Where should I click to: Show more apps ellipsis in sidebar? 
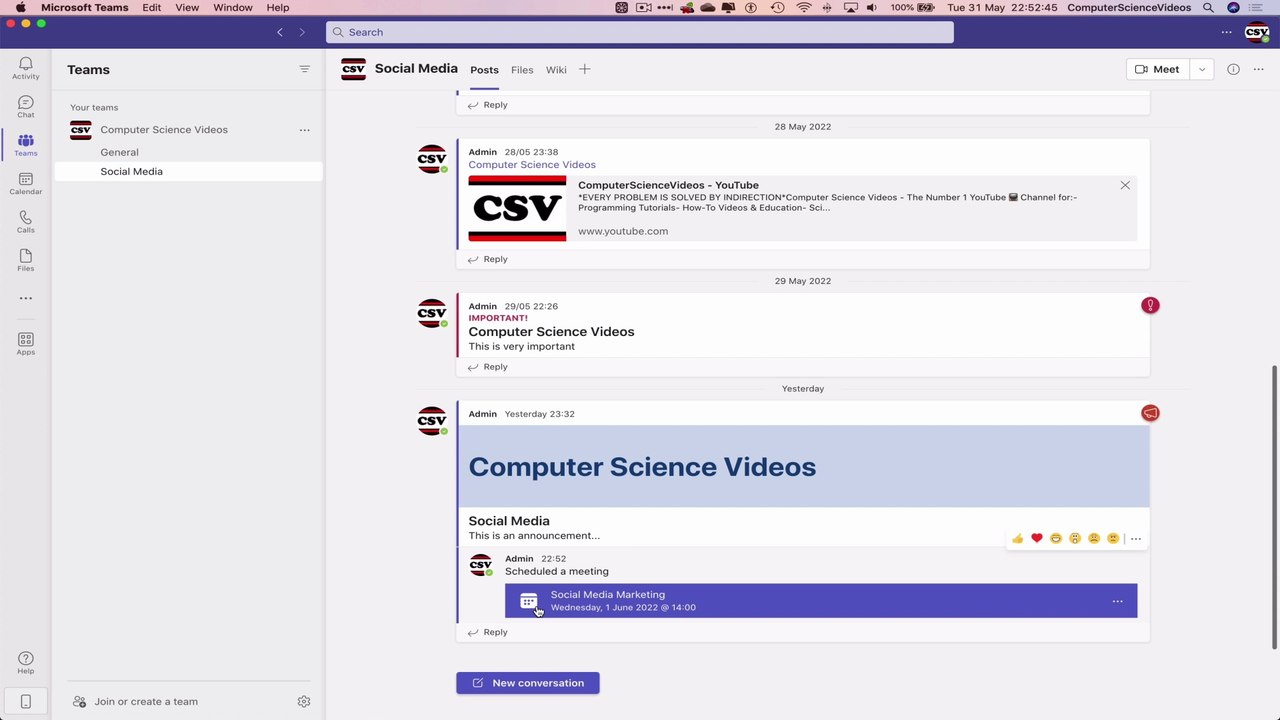point(26,298)
